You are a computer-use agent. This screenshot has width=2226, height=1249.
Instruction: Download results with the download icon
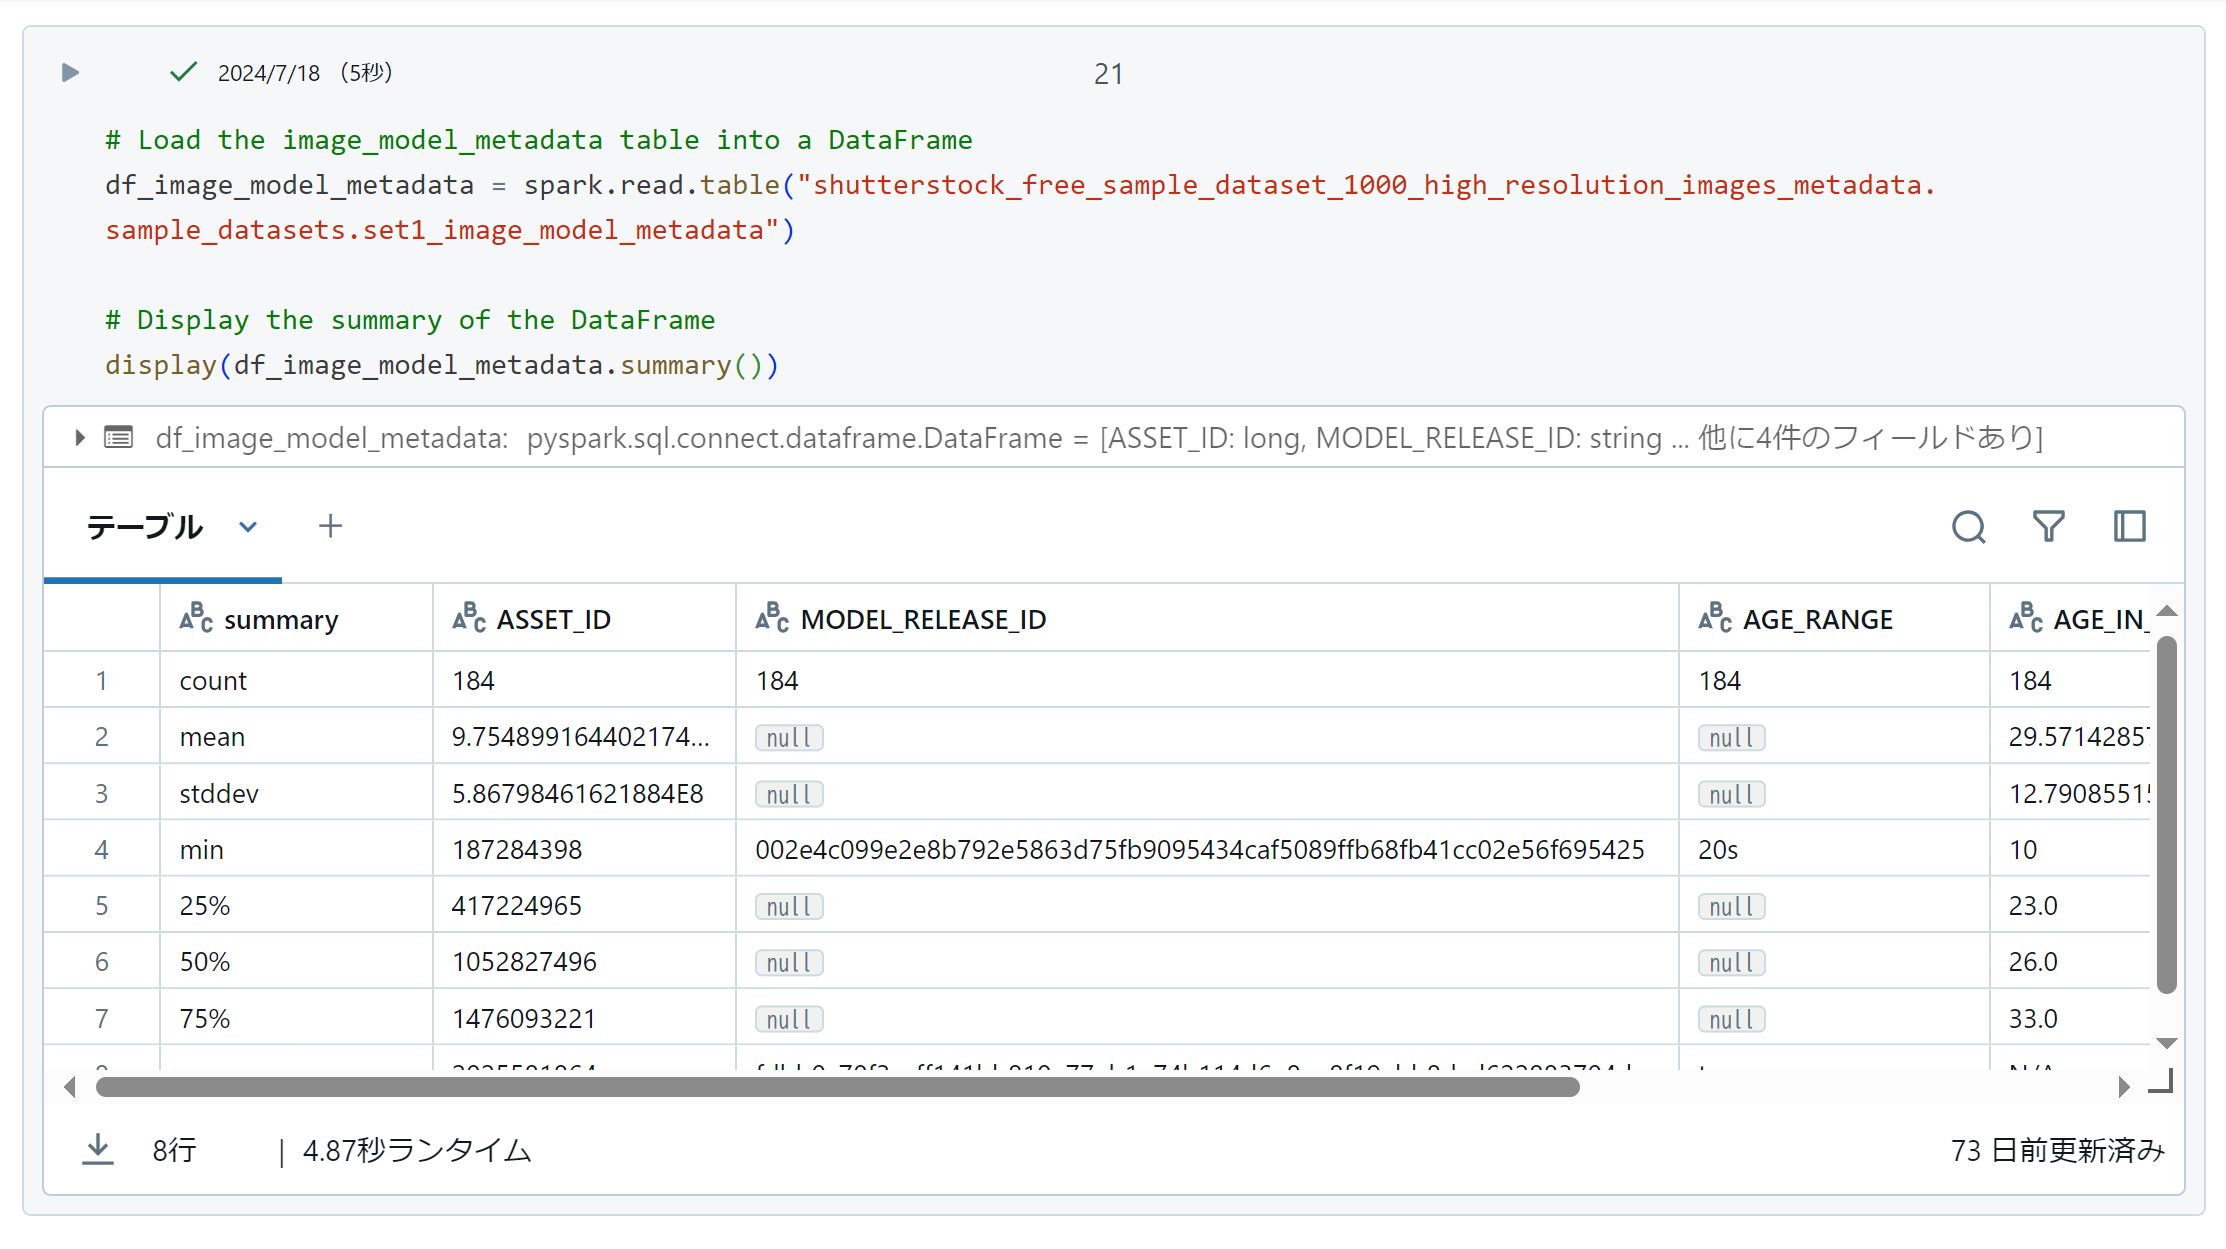click(x=98, y=1150)
